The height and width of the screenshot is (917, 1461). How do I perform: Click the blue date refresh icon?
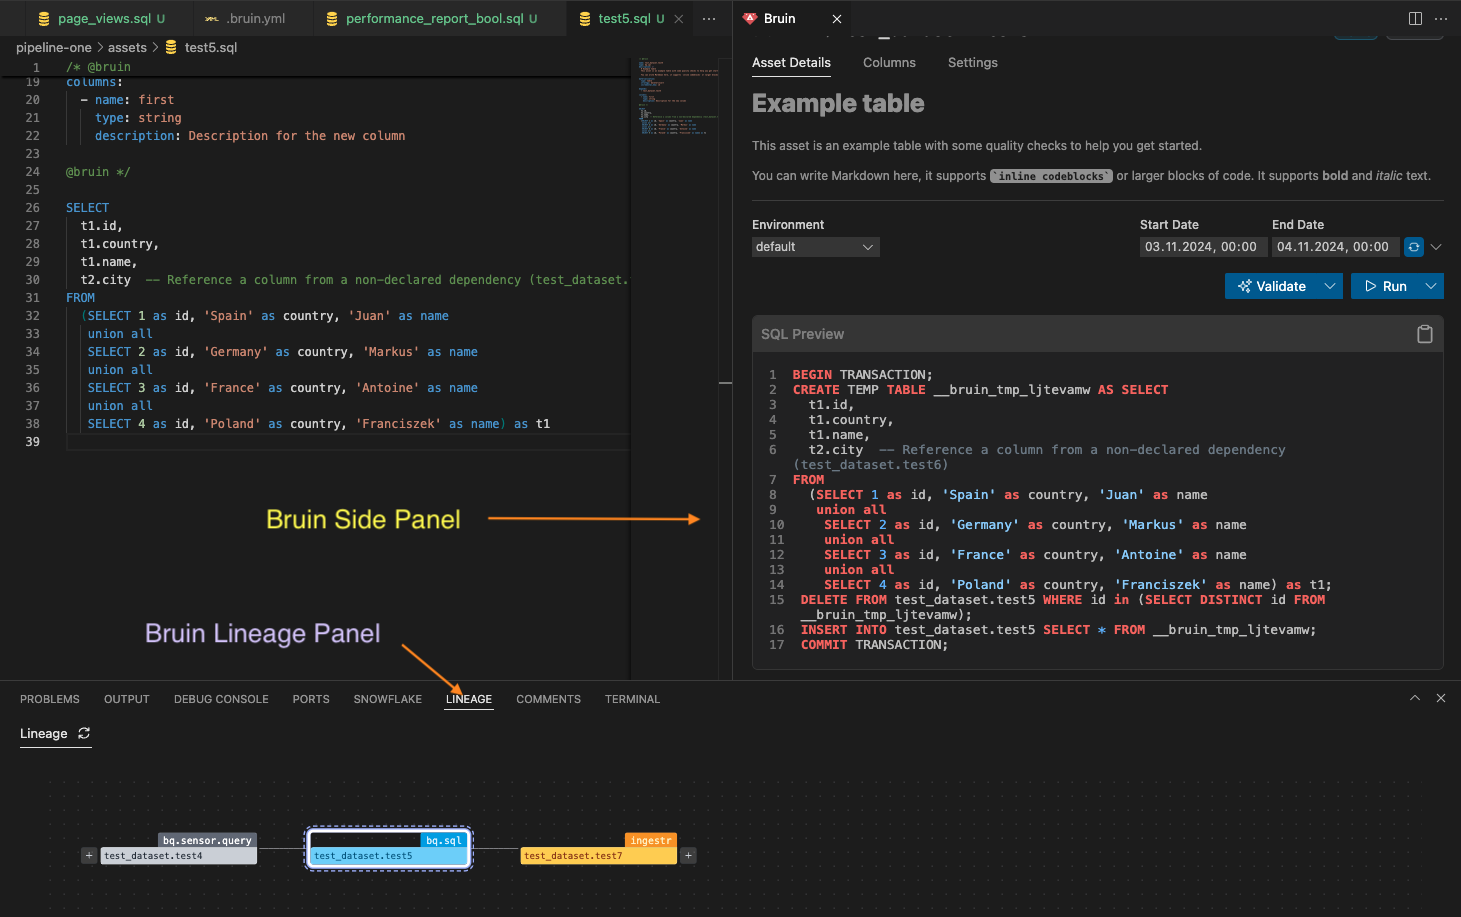1414,247
